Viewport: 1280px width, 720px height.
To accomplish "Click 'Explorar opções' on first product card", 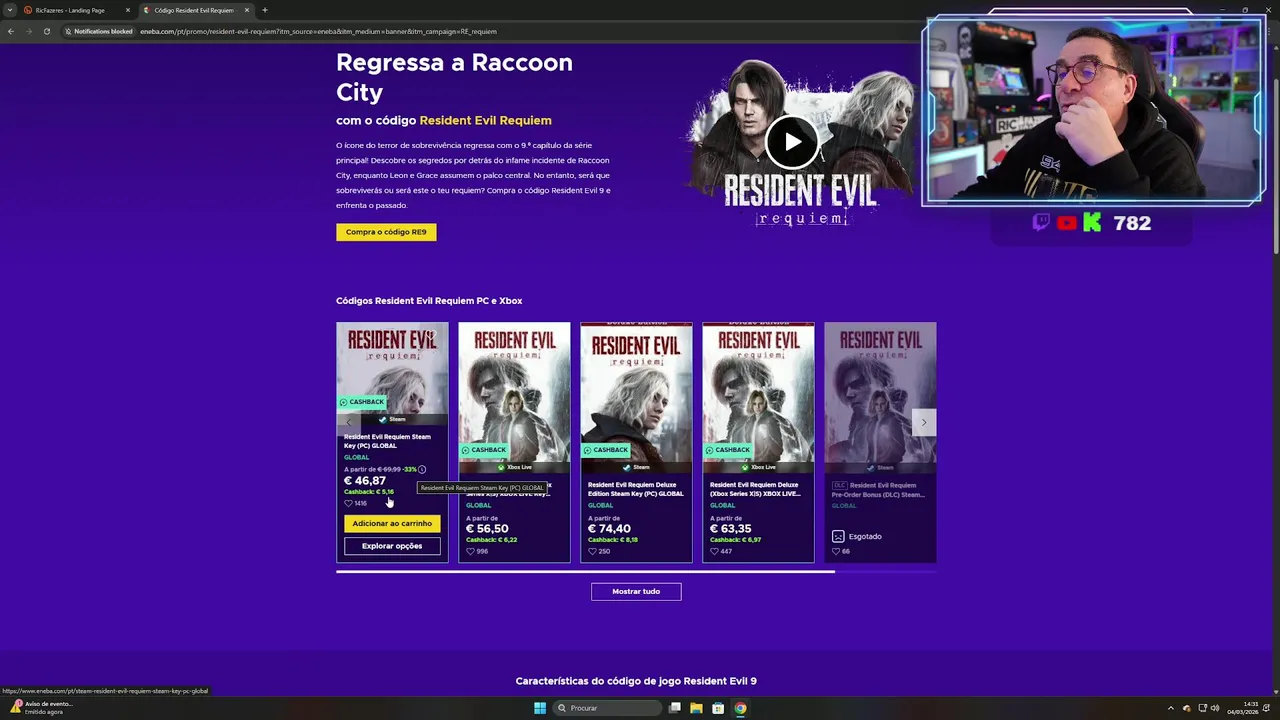I will [x=392, y=546].
